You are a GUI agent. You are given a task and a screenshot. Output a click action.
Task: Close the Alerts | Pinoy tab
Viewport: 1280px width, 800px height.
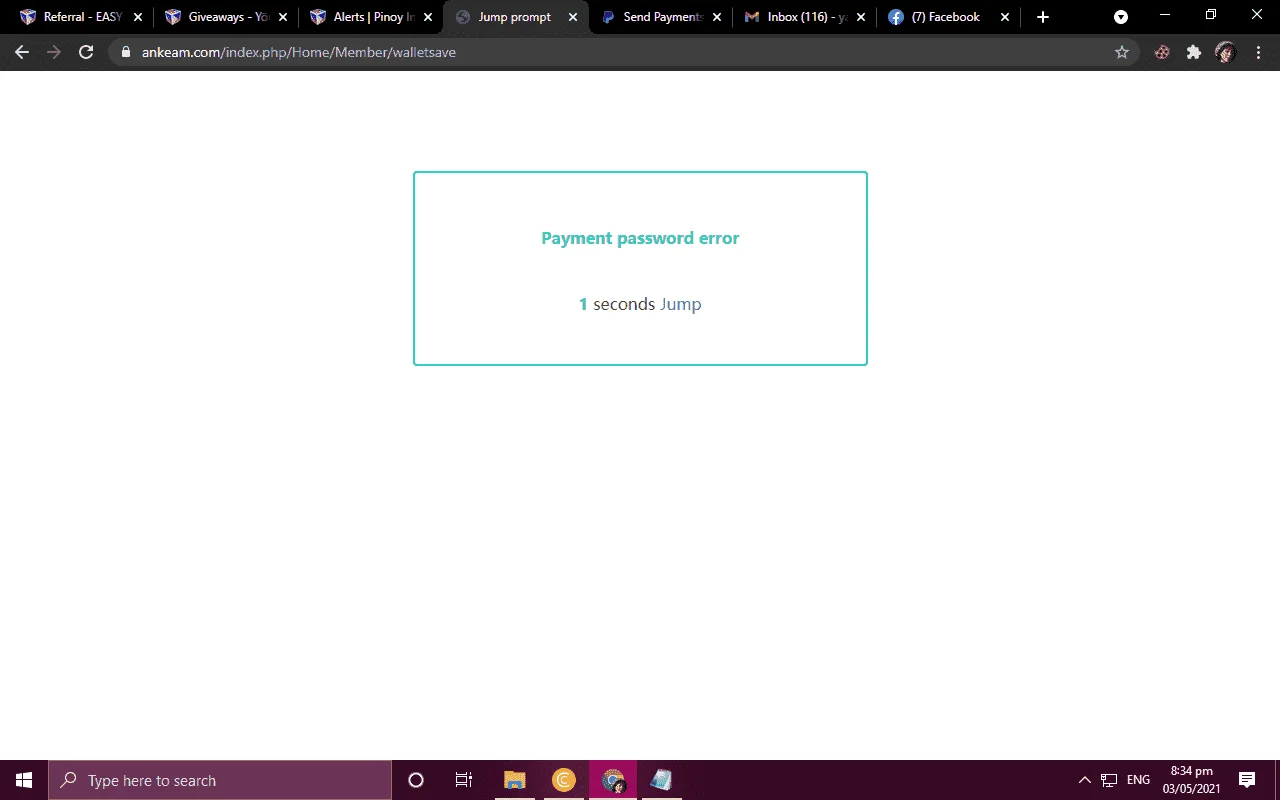point(428,17)
